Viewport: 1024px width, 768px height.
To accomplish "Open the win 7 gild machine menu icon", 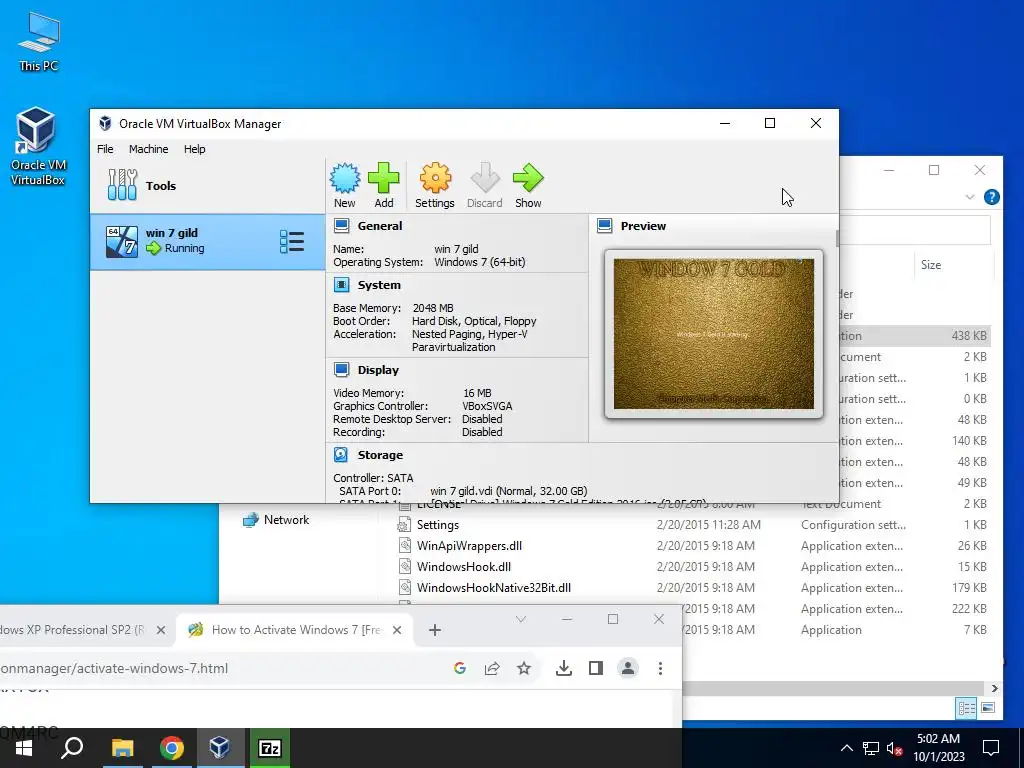I will pos(292,242).
